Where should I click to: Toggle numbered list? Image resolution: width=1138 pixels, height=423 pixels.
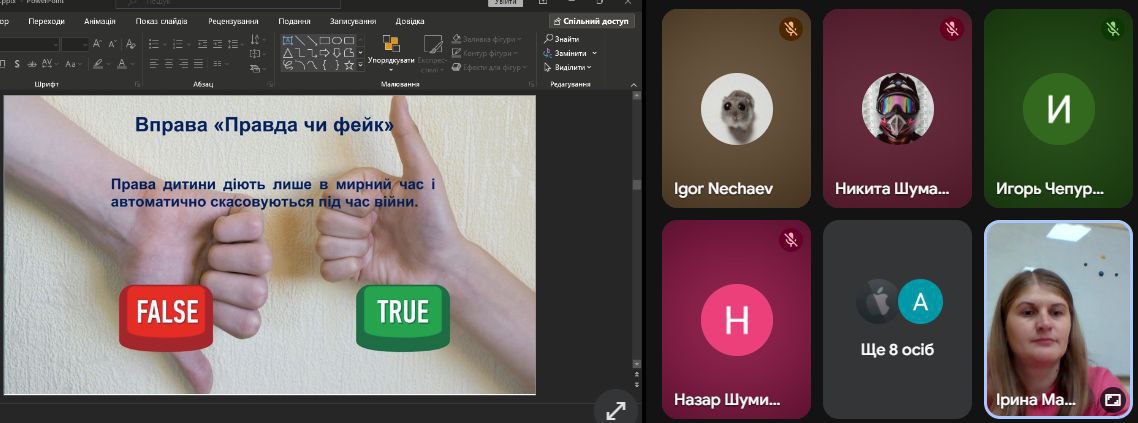(179, 44)
